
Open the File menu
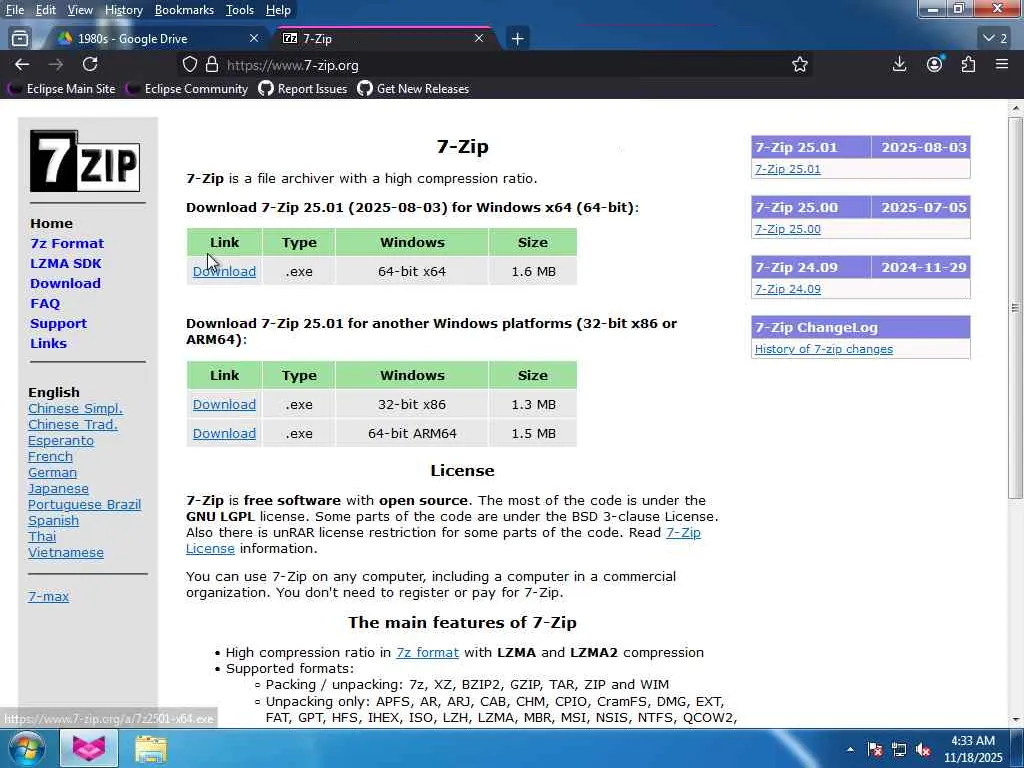pos(15,10)
